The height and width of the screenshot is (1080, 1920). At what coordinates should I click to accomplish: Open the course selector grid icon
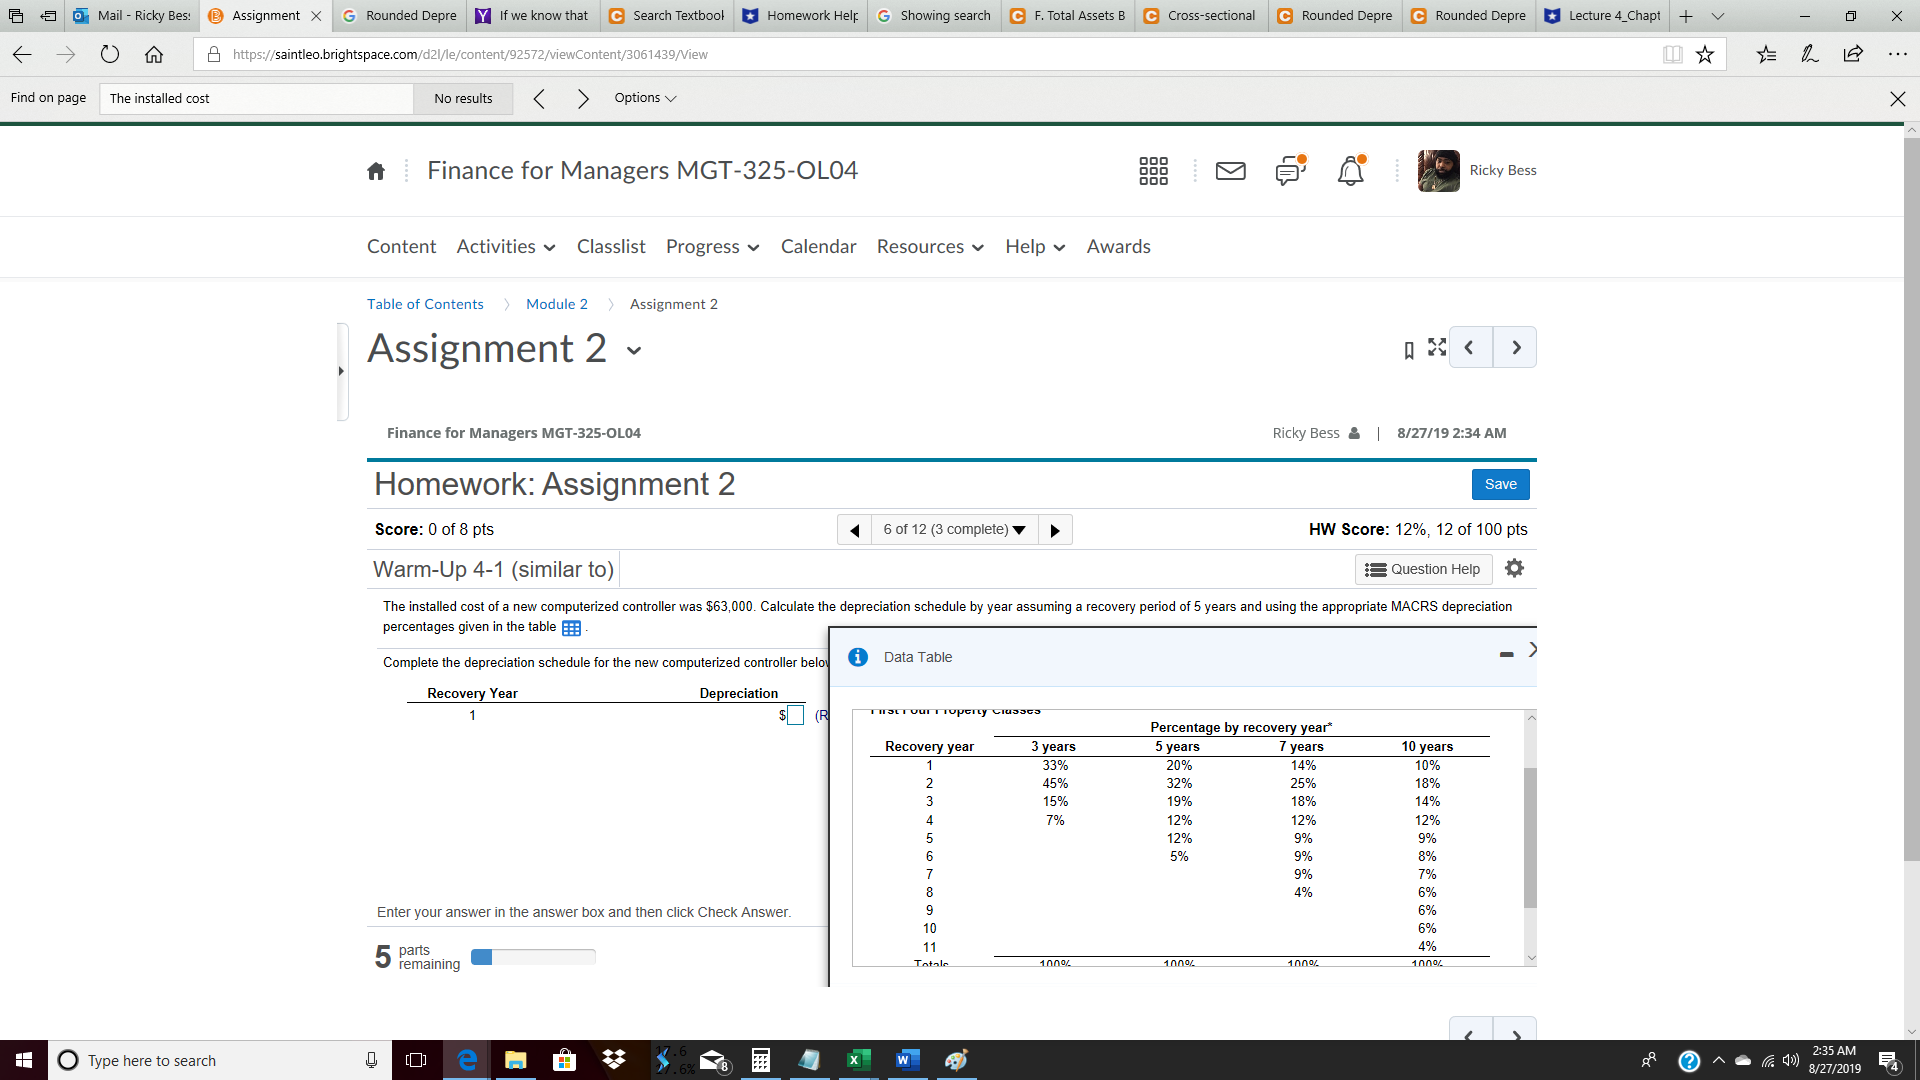point(1153,171)
